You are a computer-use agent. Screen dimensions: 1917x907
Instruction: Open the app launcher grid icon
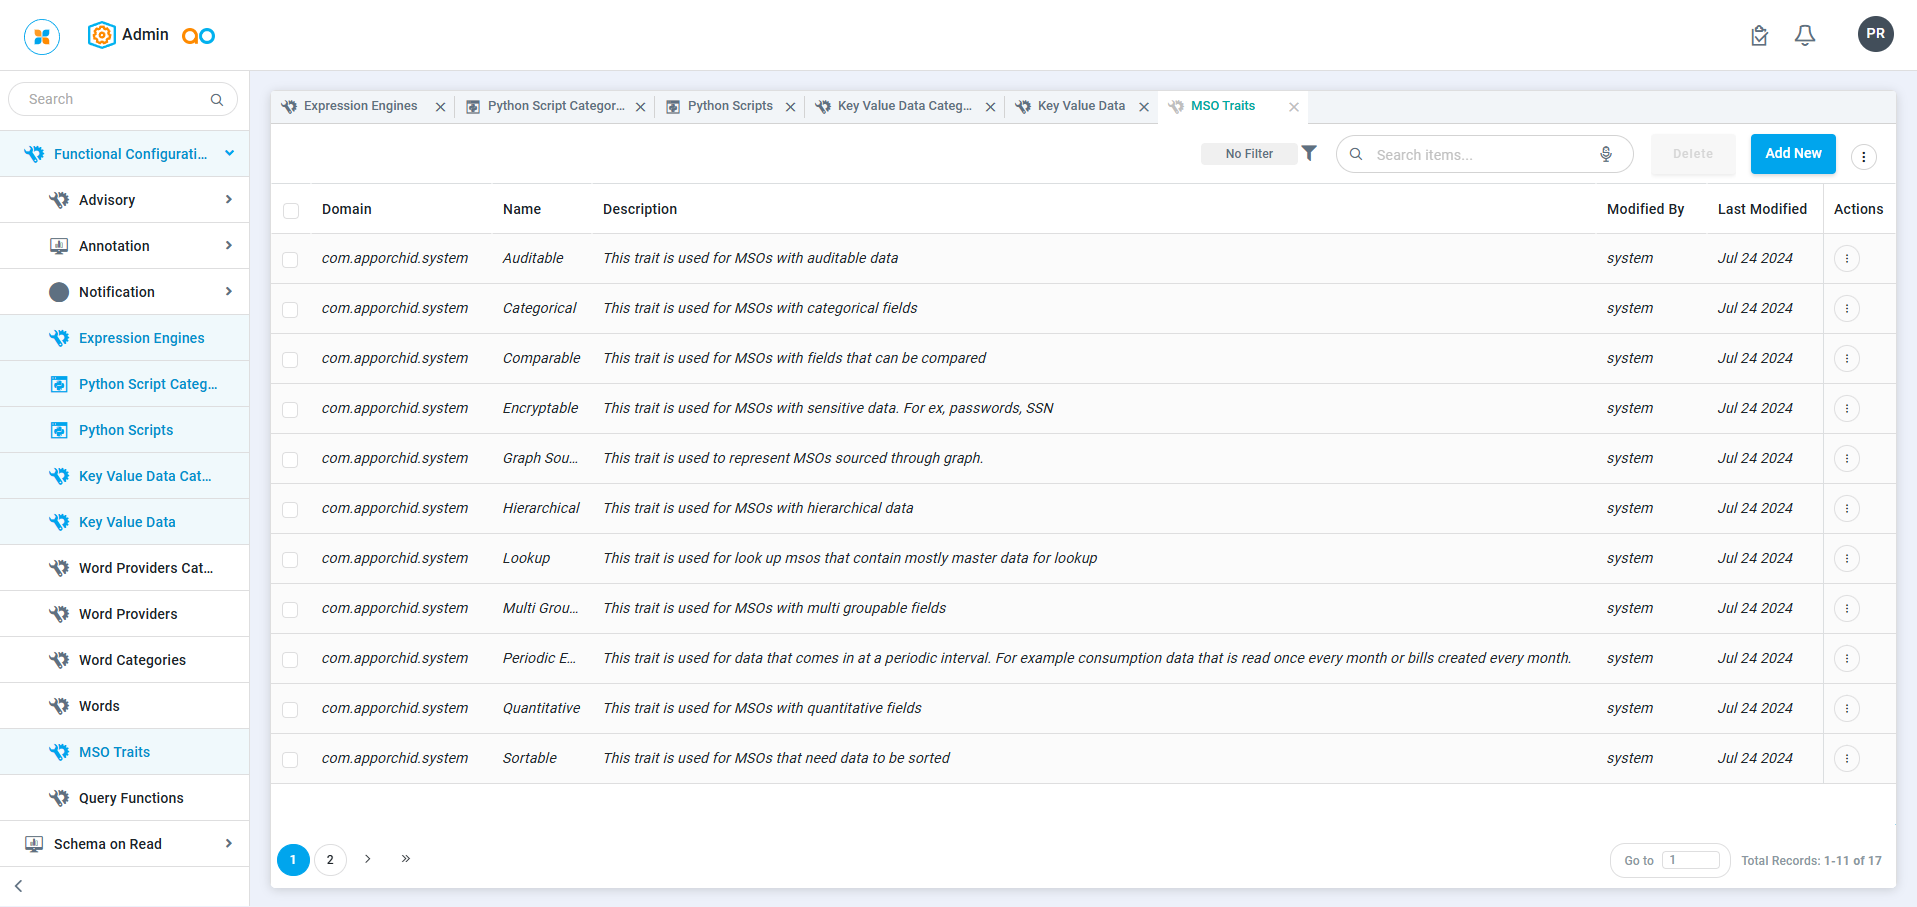click(x=42, y=37)
